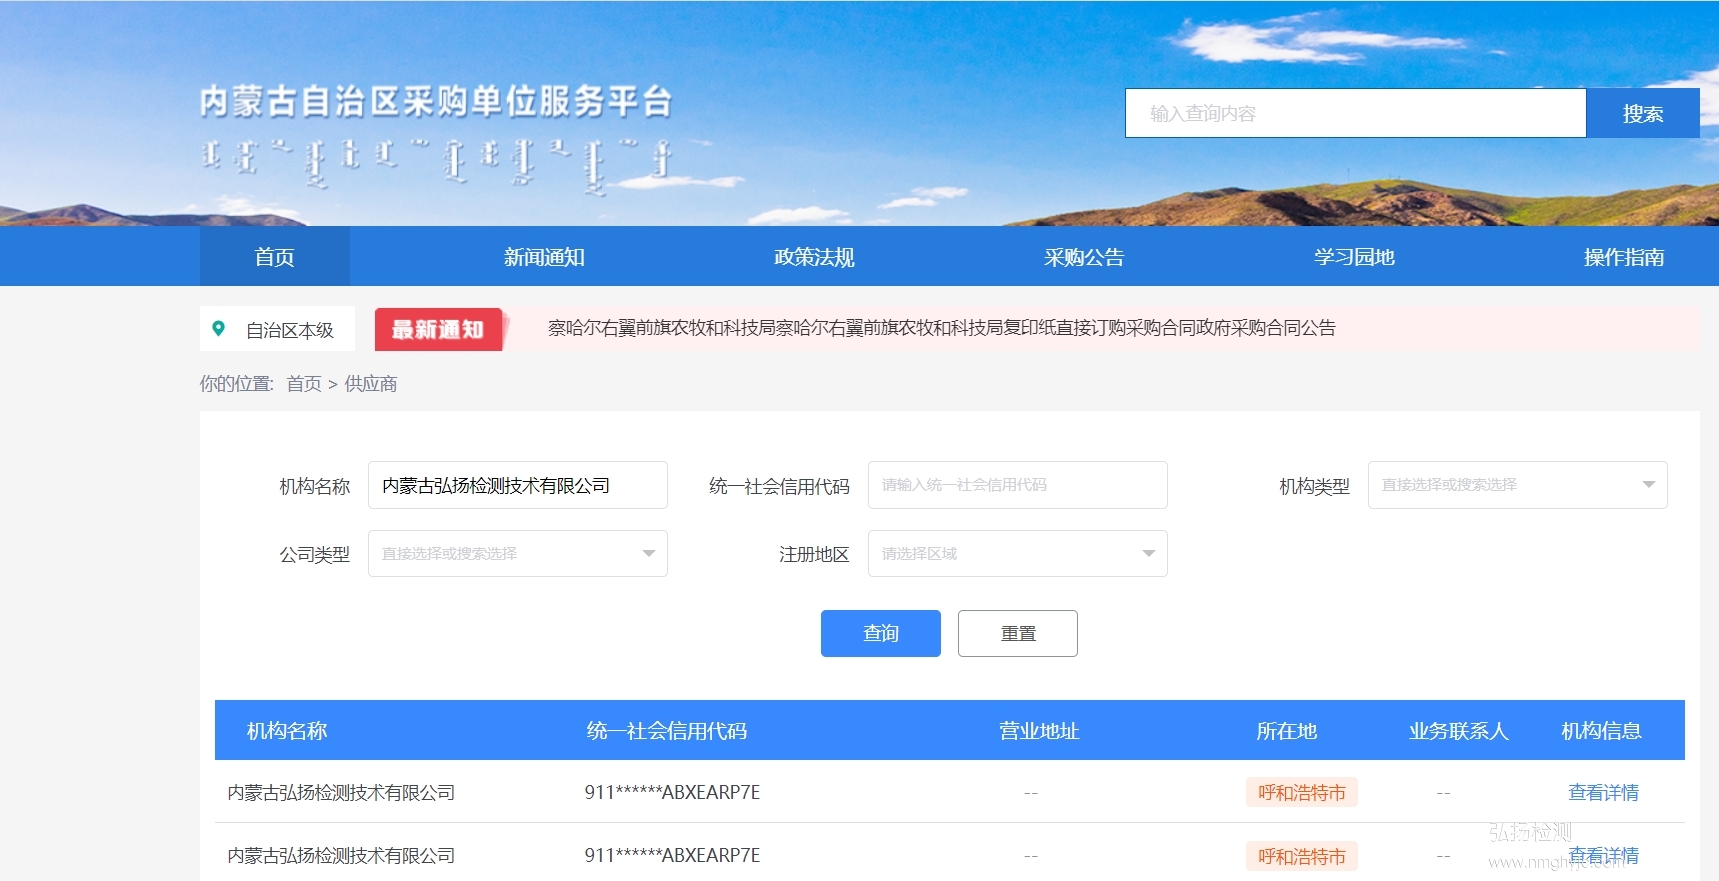
Task: Open the 采购公告 navigation item
Action: [1084, 257]
